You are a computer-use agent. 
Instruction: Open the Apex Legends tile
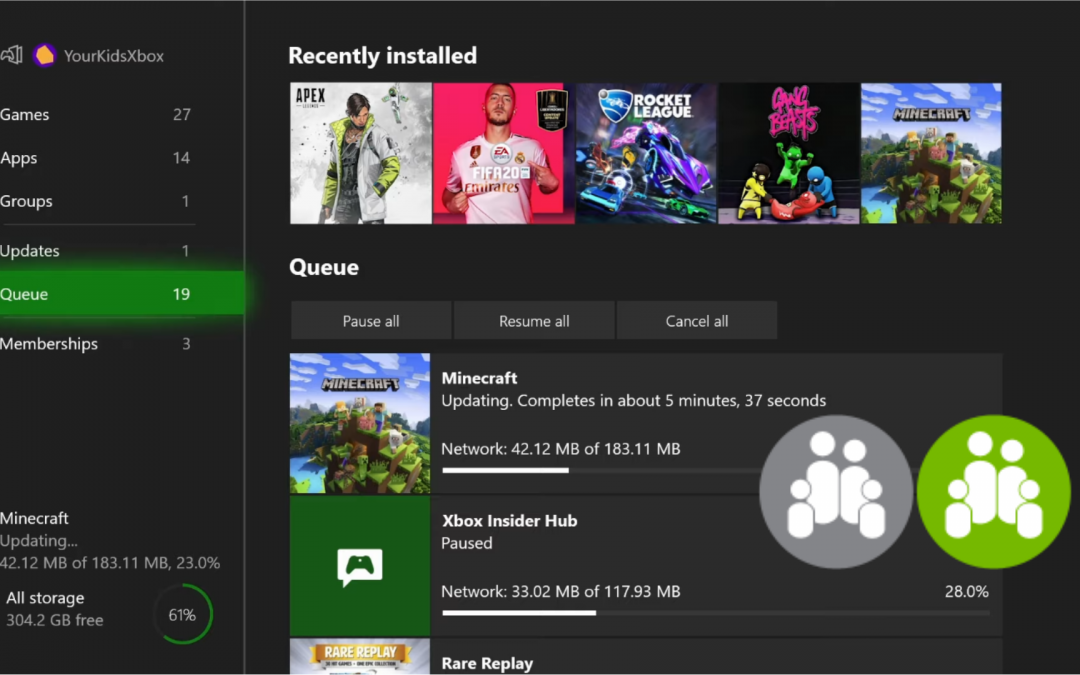point(360,153)
